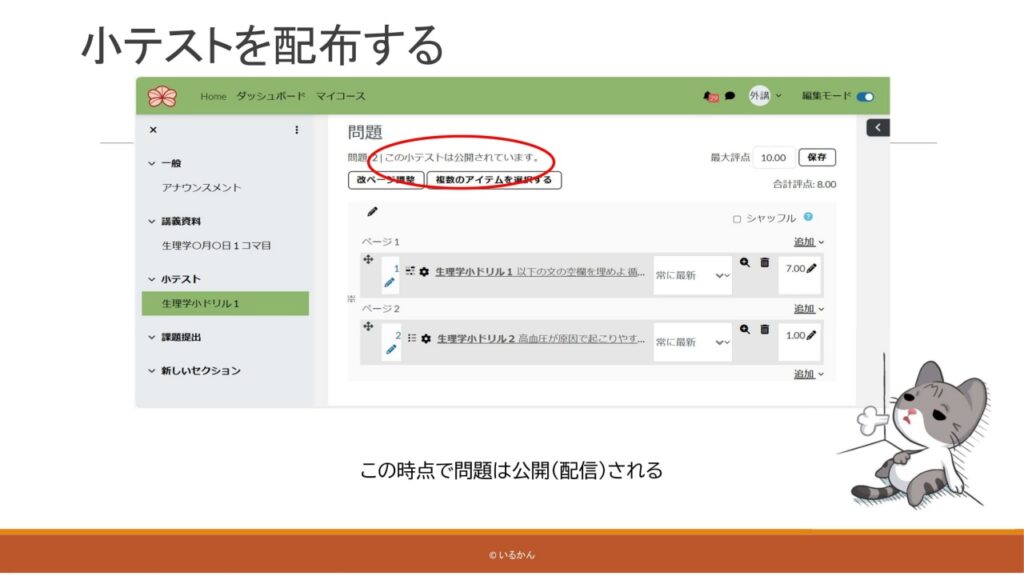This screenshot has height=576, width=1024.
Task: Close the course index sidebar
Action: [153, 130]
